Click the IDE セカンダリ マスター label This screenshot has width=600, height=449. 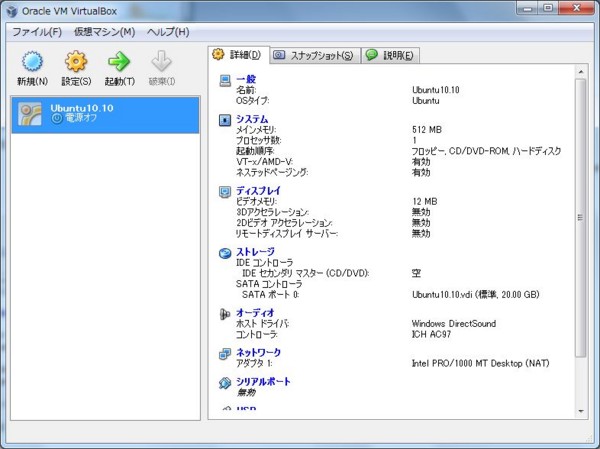(x=306, y=274)
